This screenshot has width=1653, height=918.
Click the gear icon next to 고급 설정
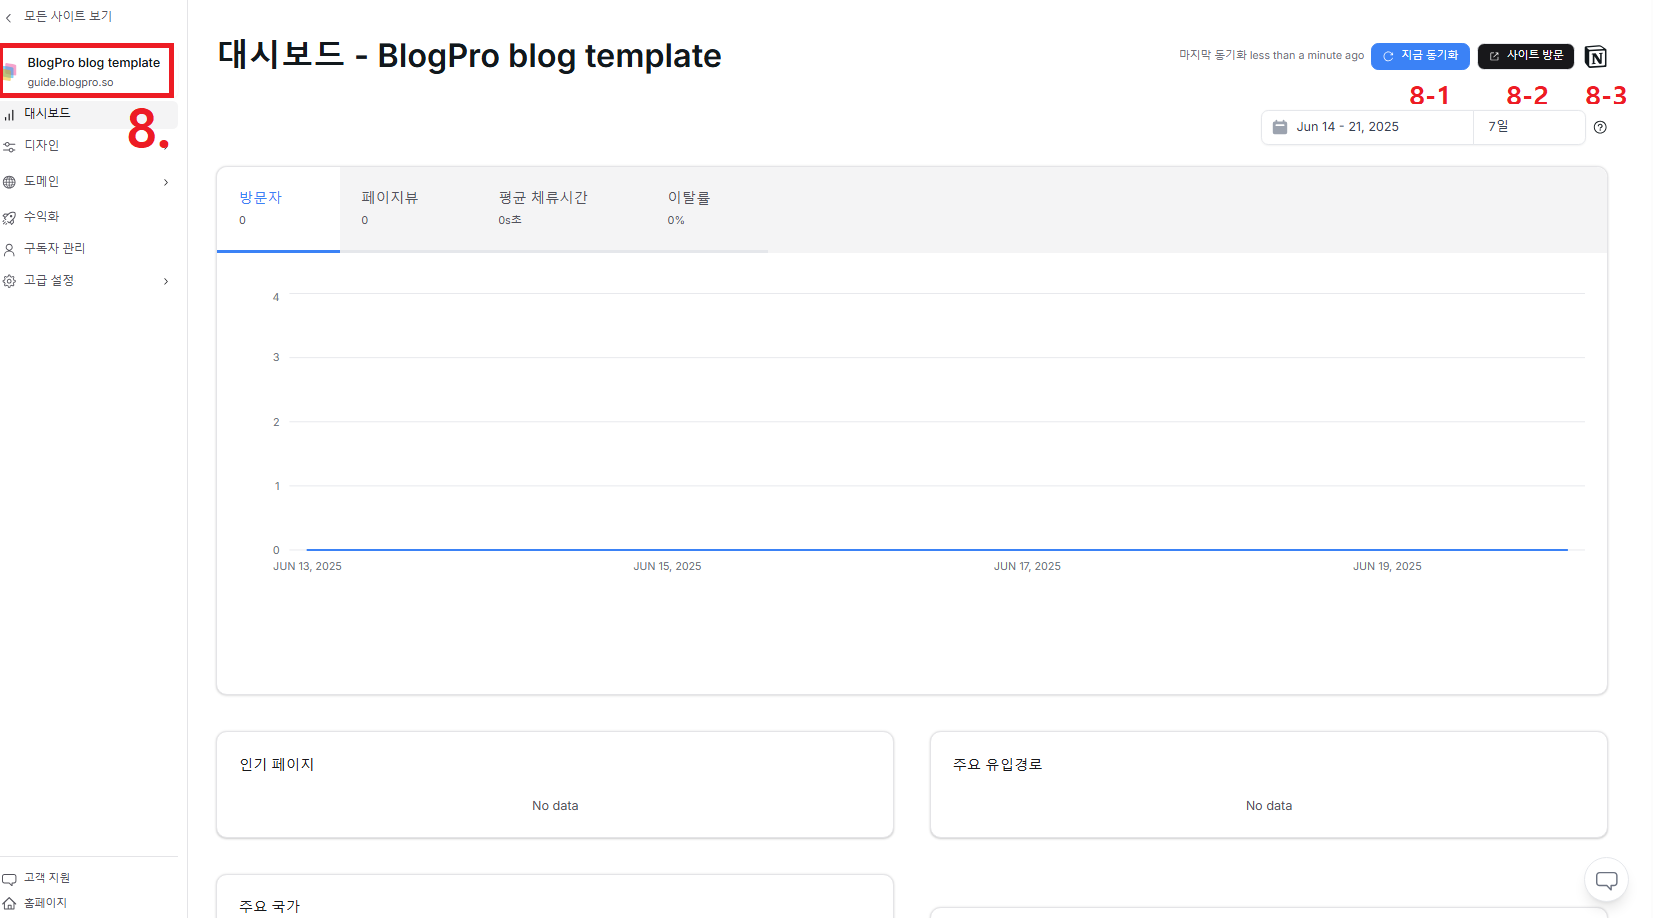(9, 281)
